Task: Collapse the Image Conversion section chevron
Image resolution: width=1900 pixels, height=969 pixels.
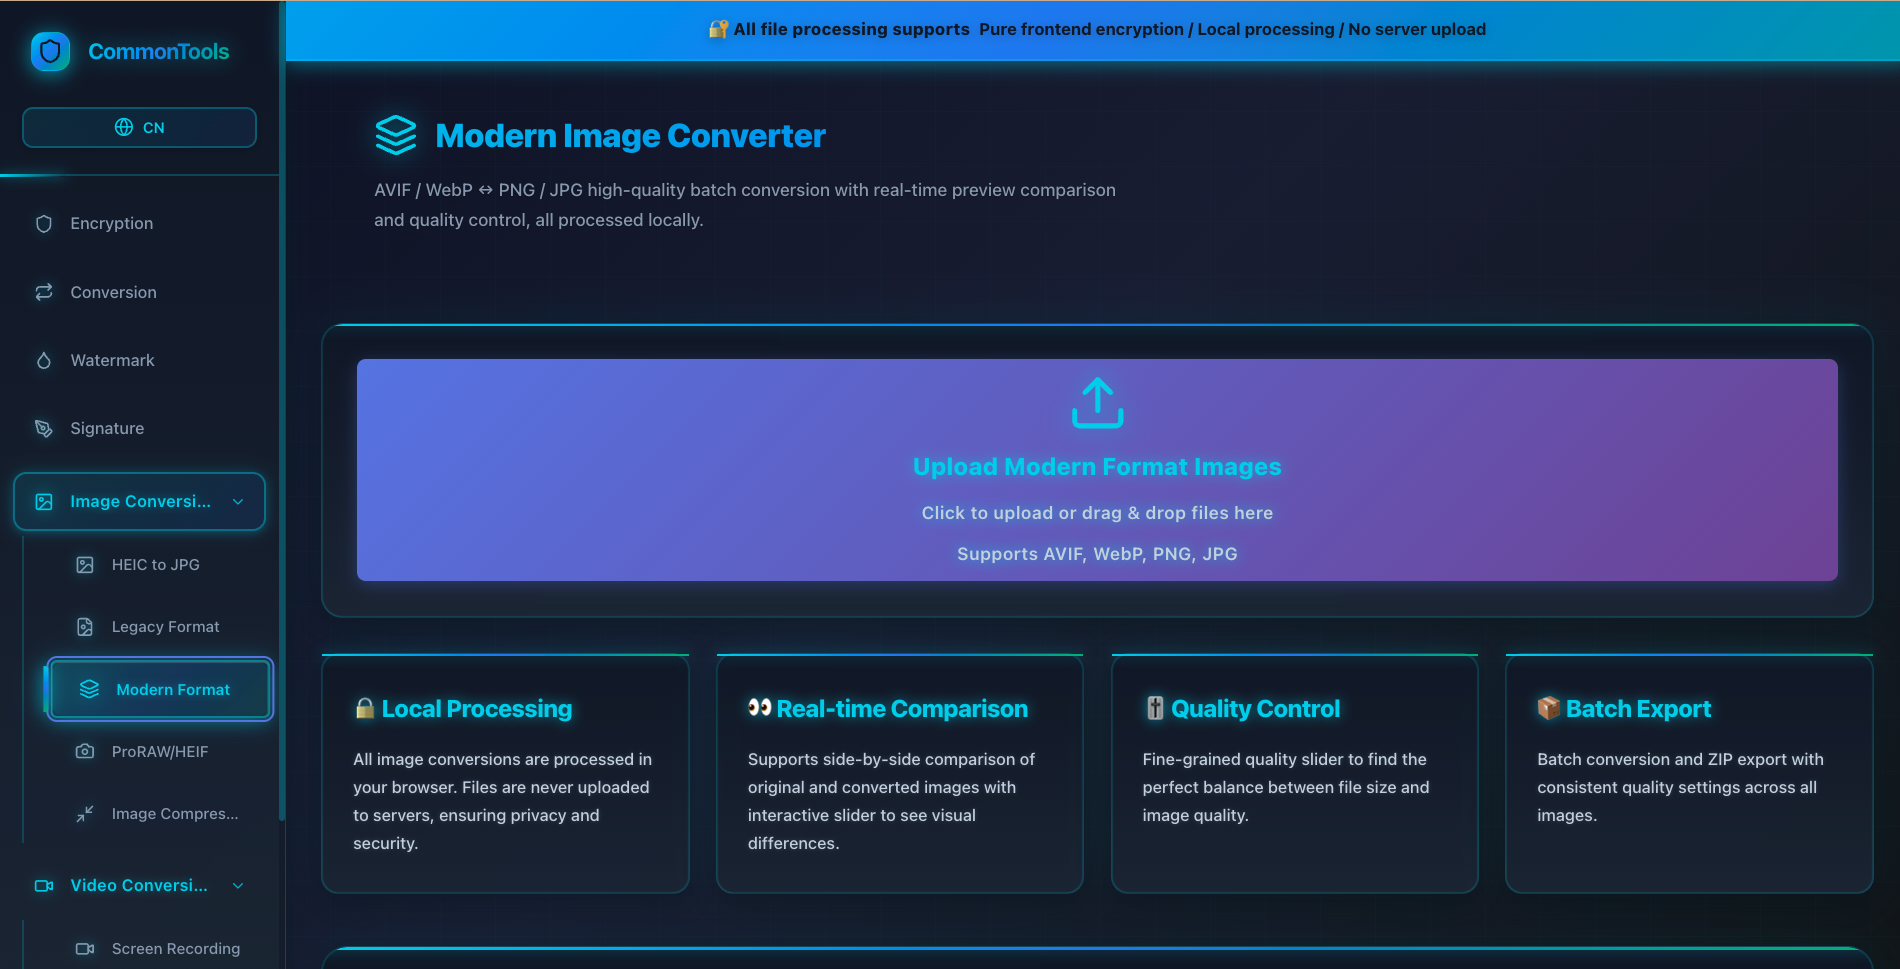Action: click(237, 501)
